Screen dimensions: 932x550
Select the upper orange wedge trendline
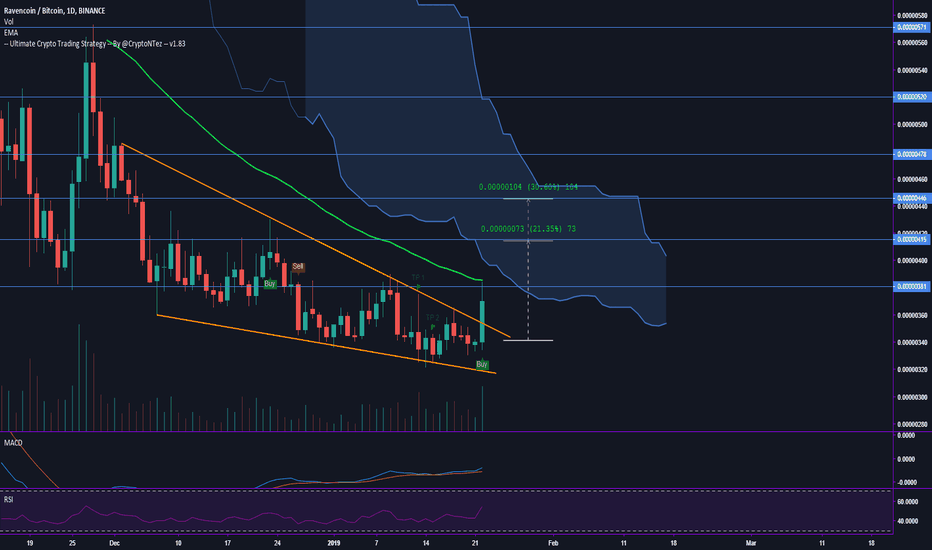tap(315, 240)
